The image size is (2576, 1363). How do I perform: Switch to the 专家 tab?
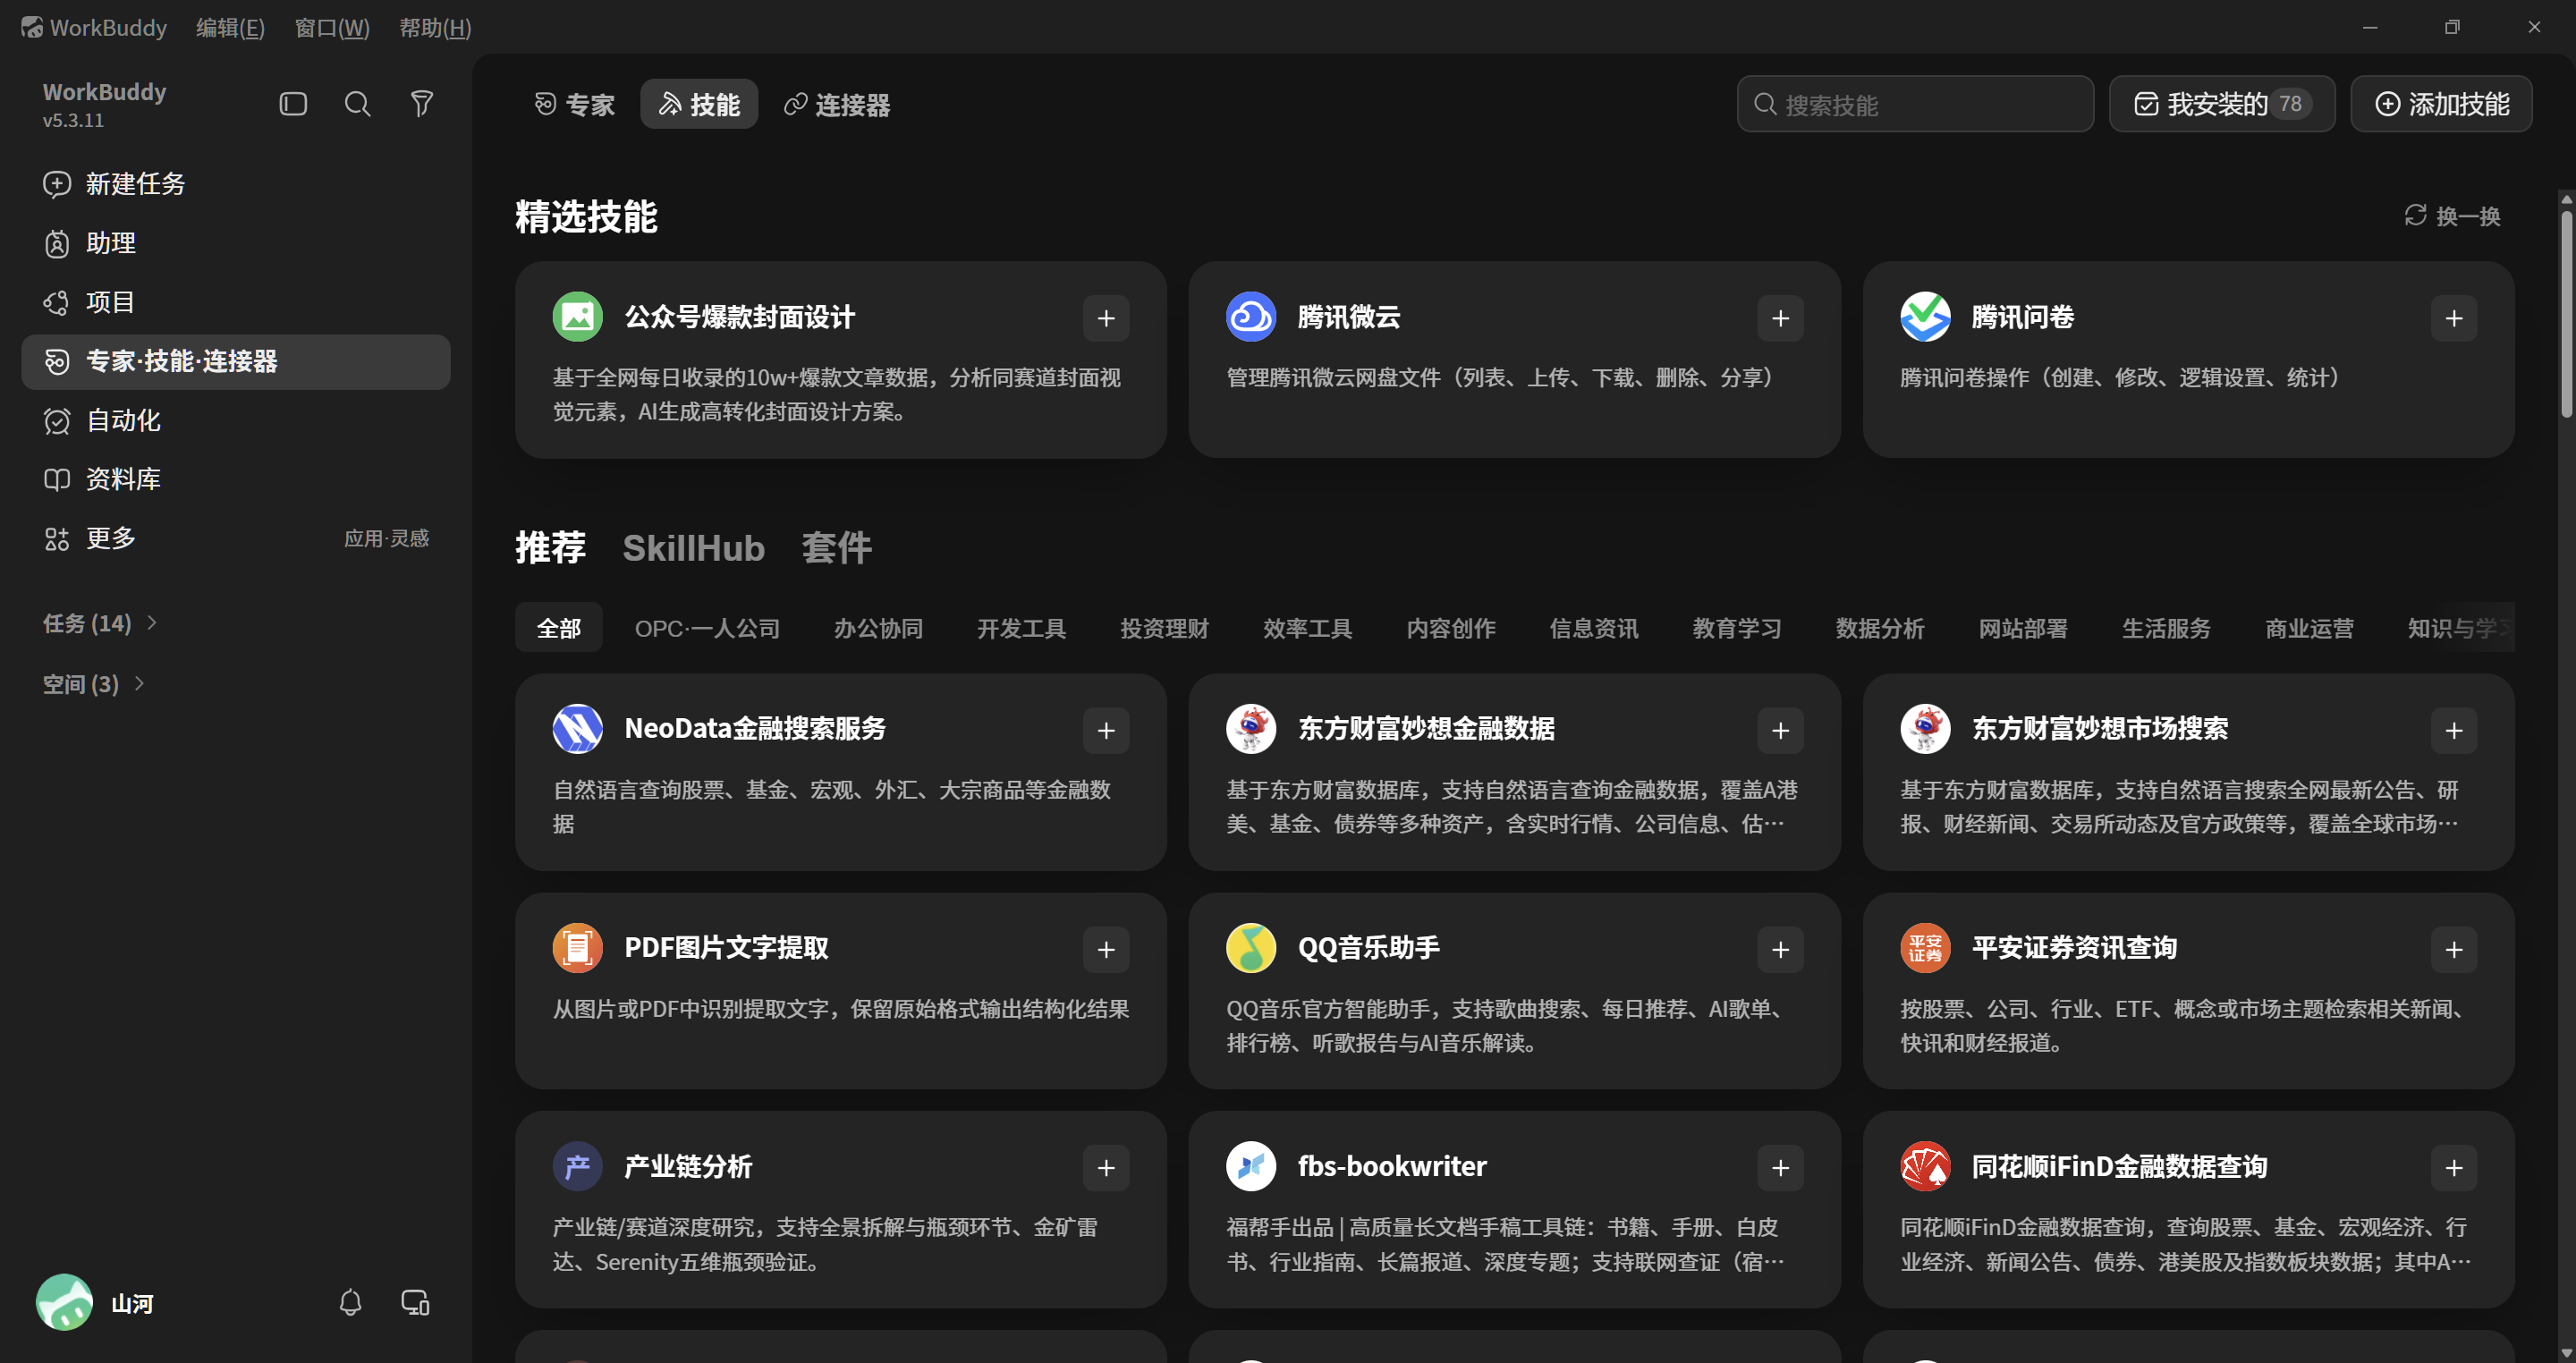[x=574, y=104]
